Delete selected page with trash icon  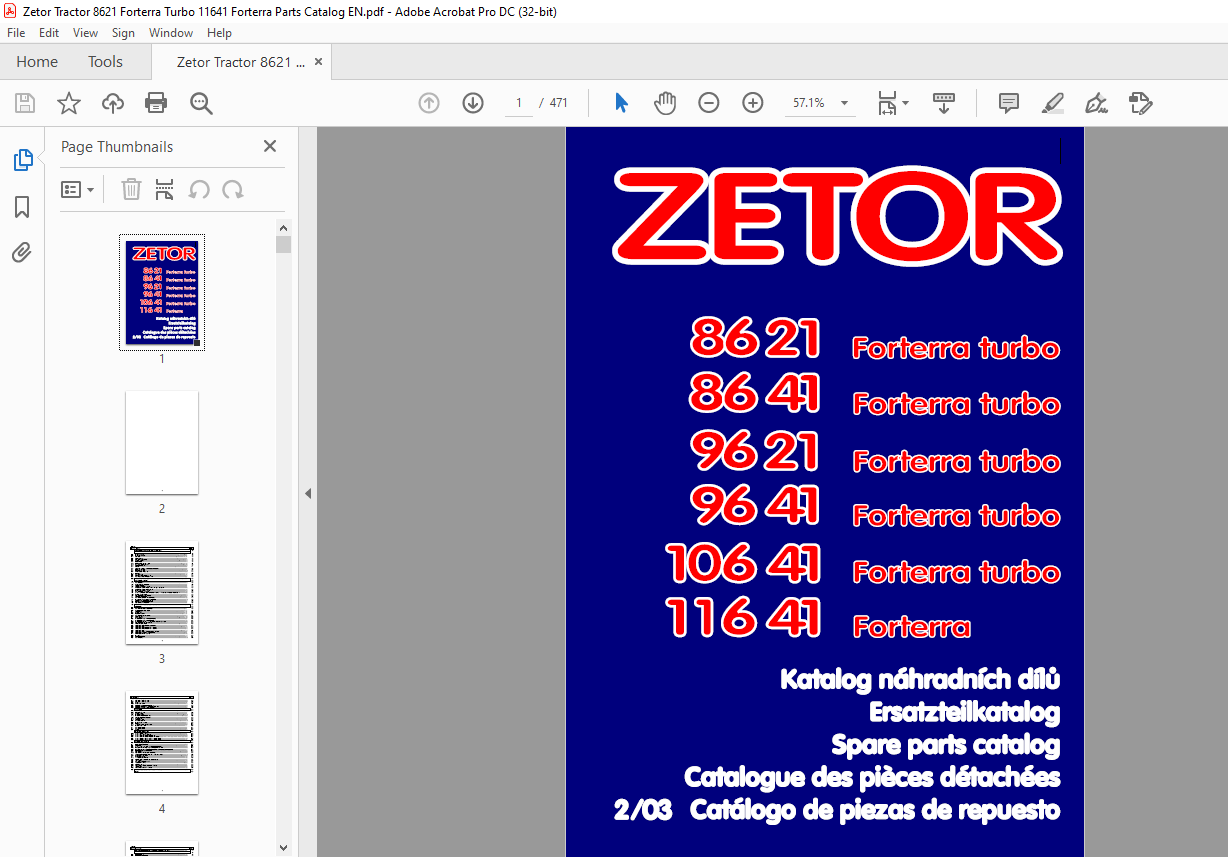131,189
